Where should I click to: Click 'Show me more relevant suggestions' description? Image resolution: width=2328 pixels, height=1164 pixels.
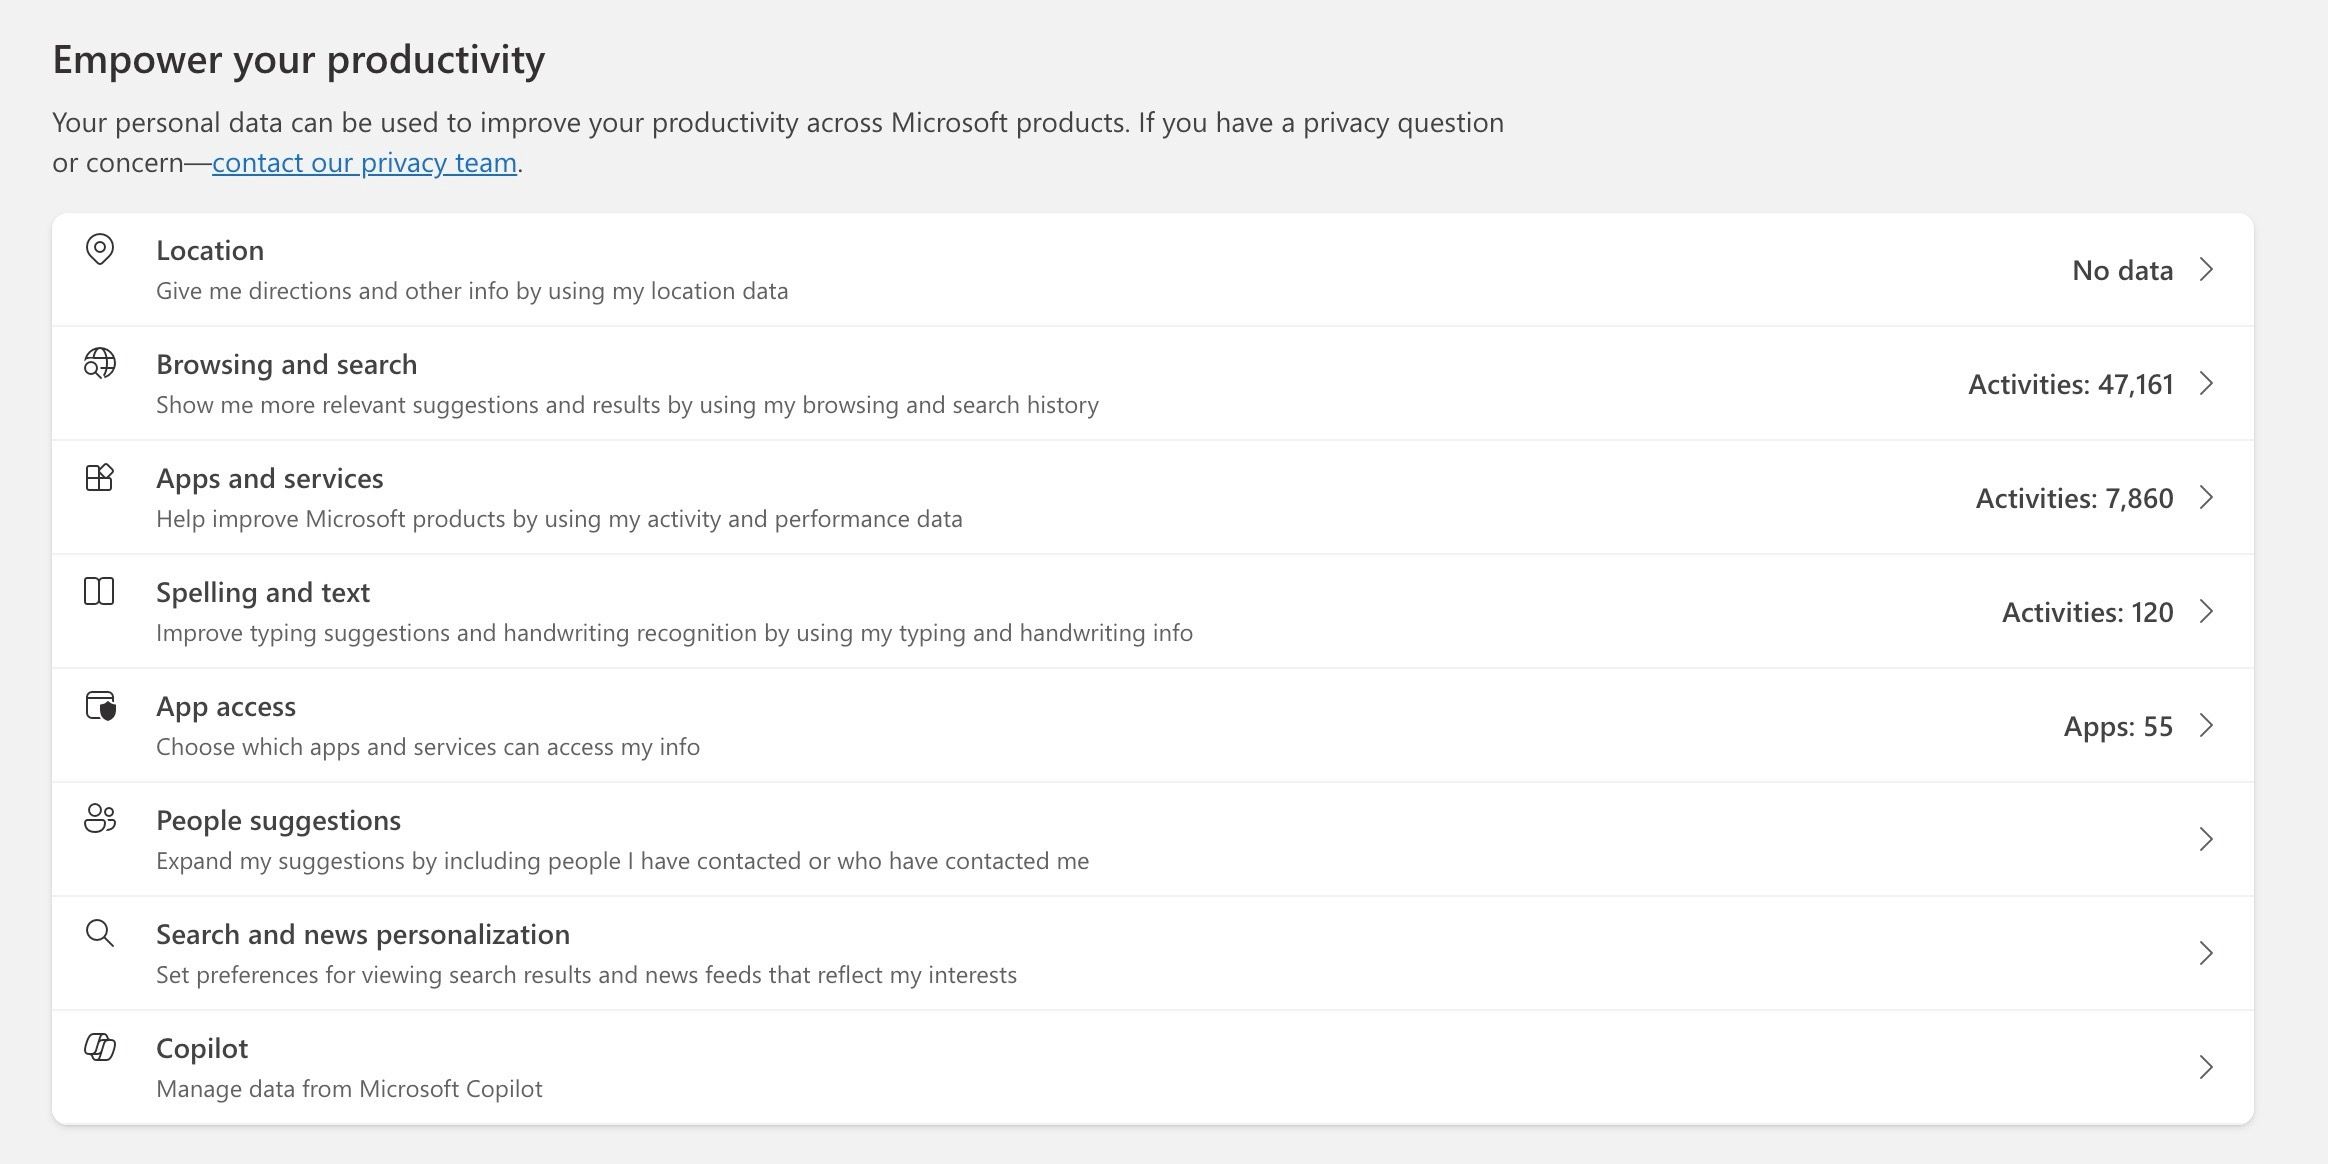point(627,405)
